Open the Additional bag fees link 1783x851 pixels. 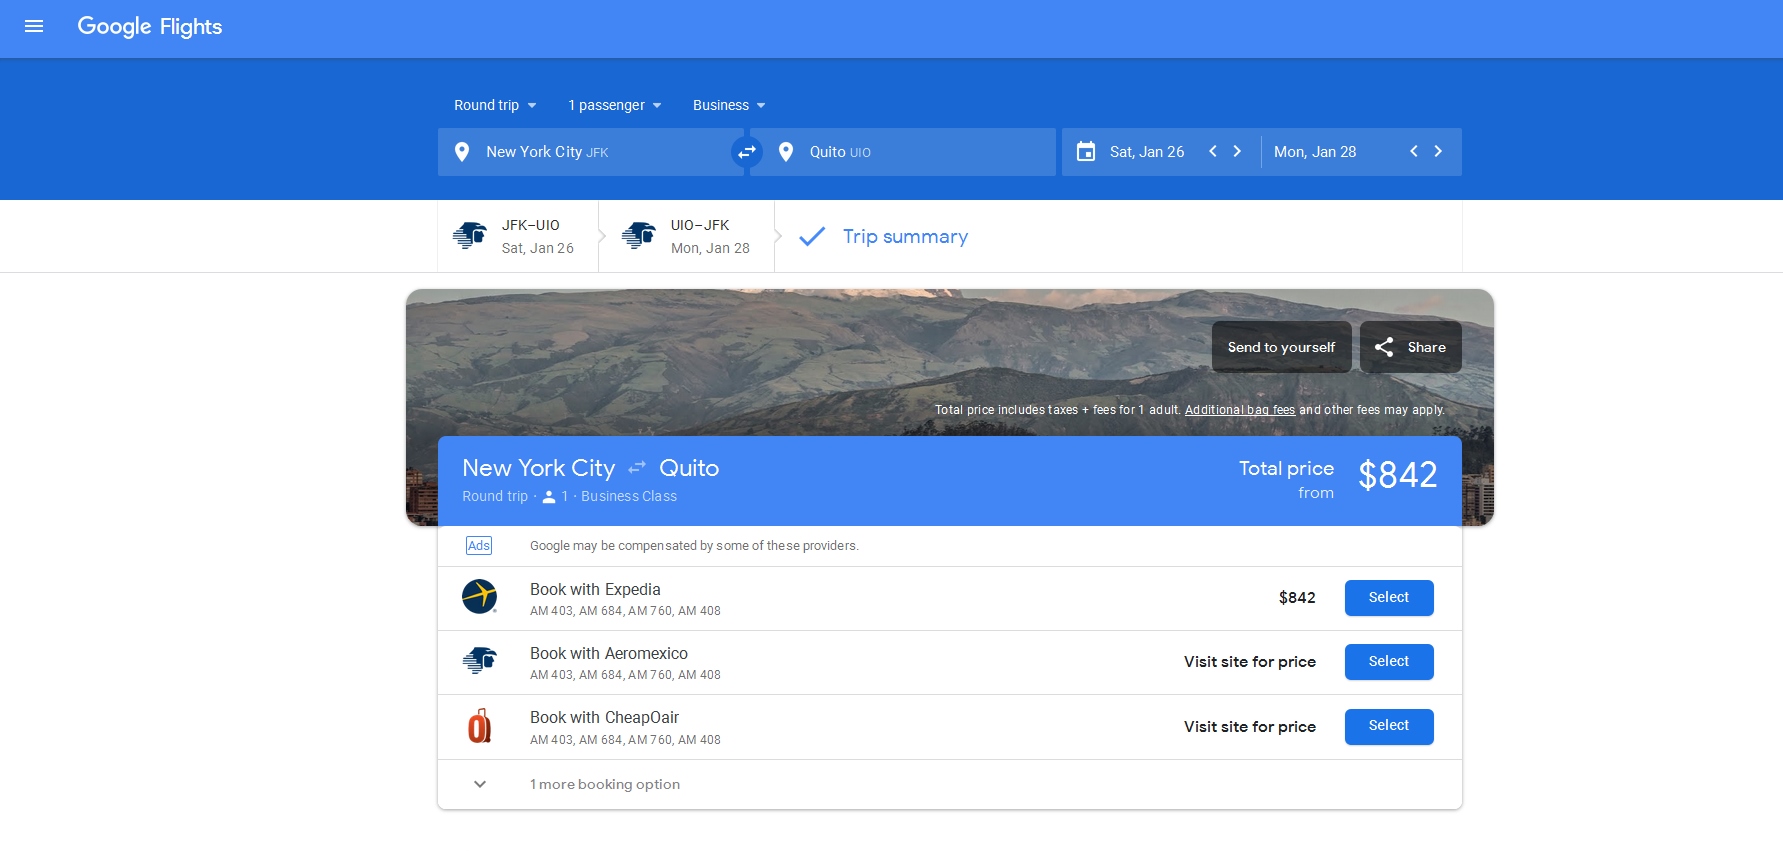pos(1240,410)
